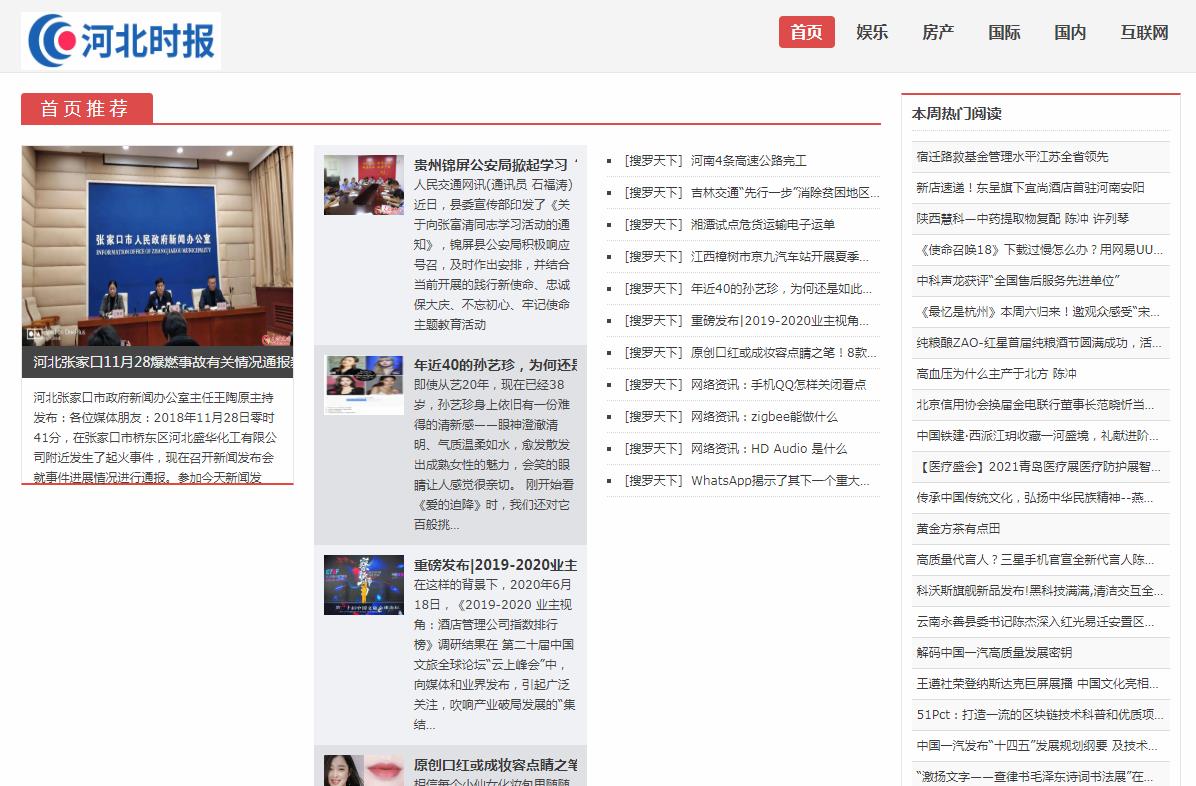Open the 首页 navigation tab

(x=806, y=32)
